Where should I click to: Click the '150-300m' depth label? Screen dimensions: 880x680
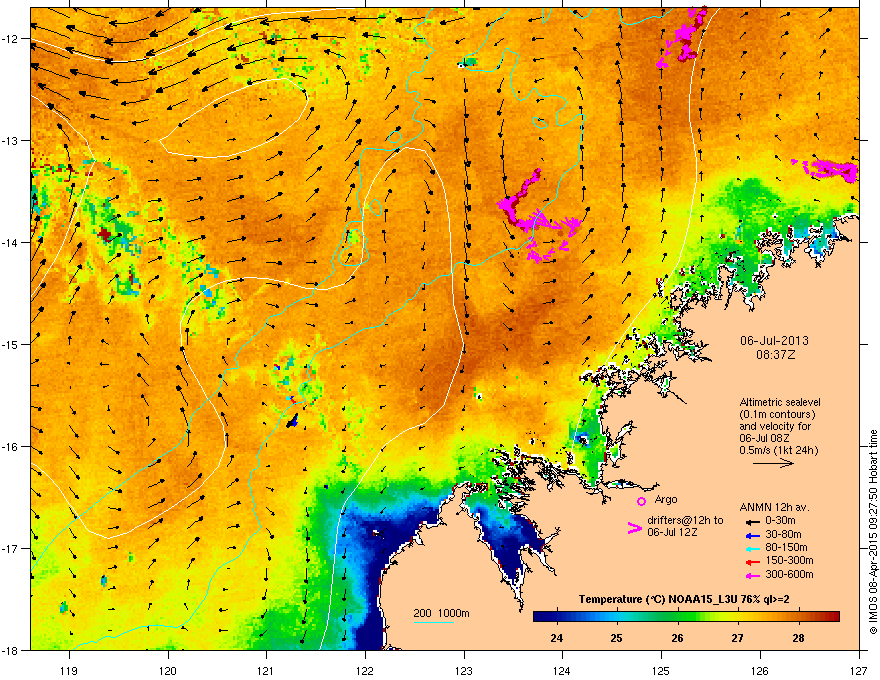point(789,560)
